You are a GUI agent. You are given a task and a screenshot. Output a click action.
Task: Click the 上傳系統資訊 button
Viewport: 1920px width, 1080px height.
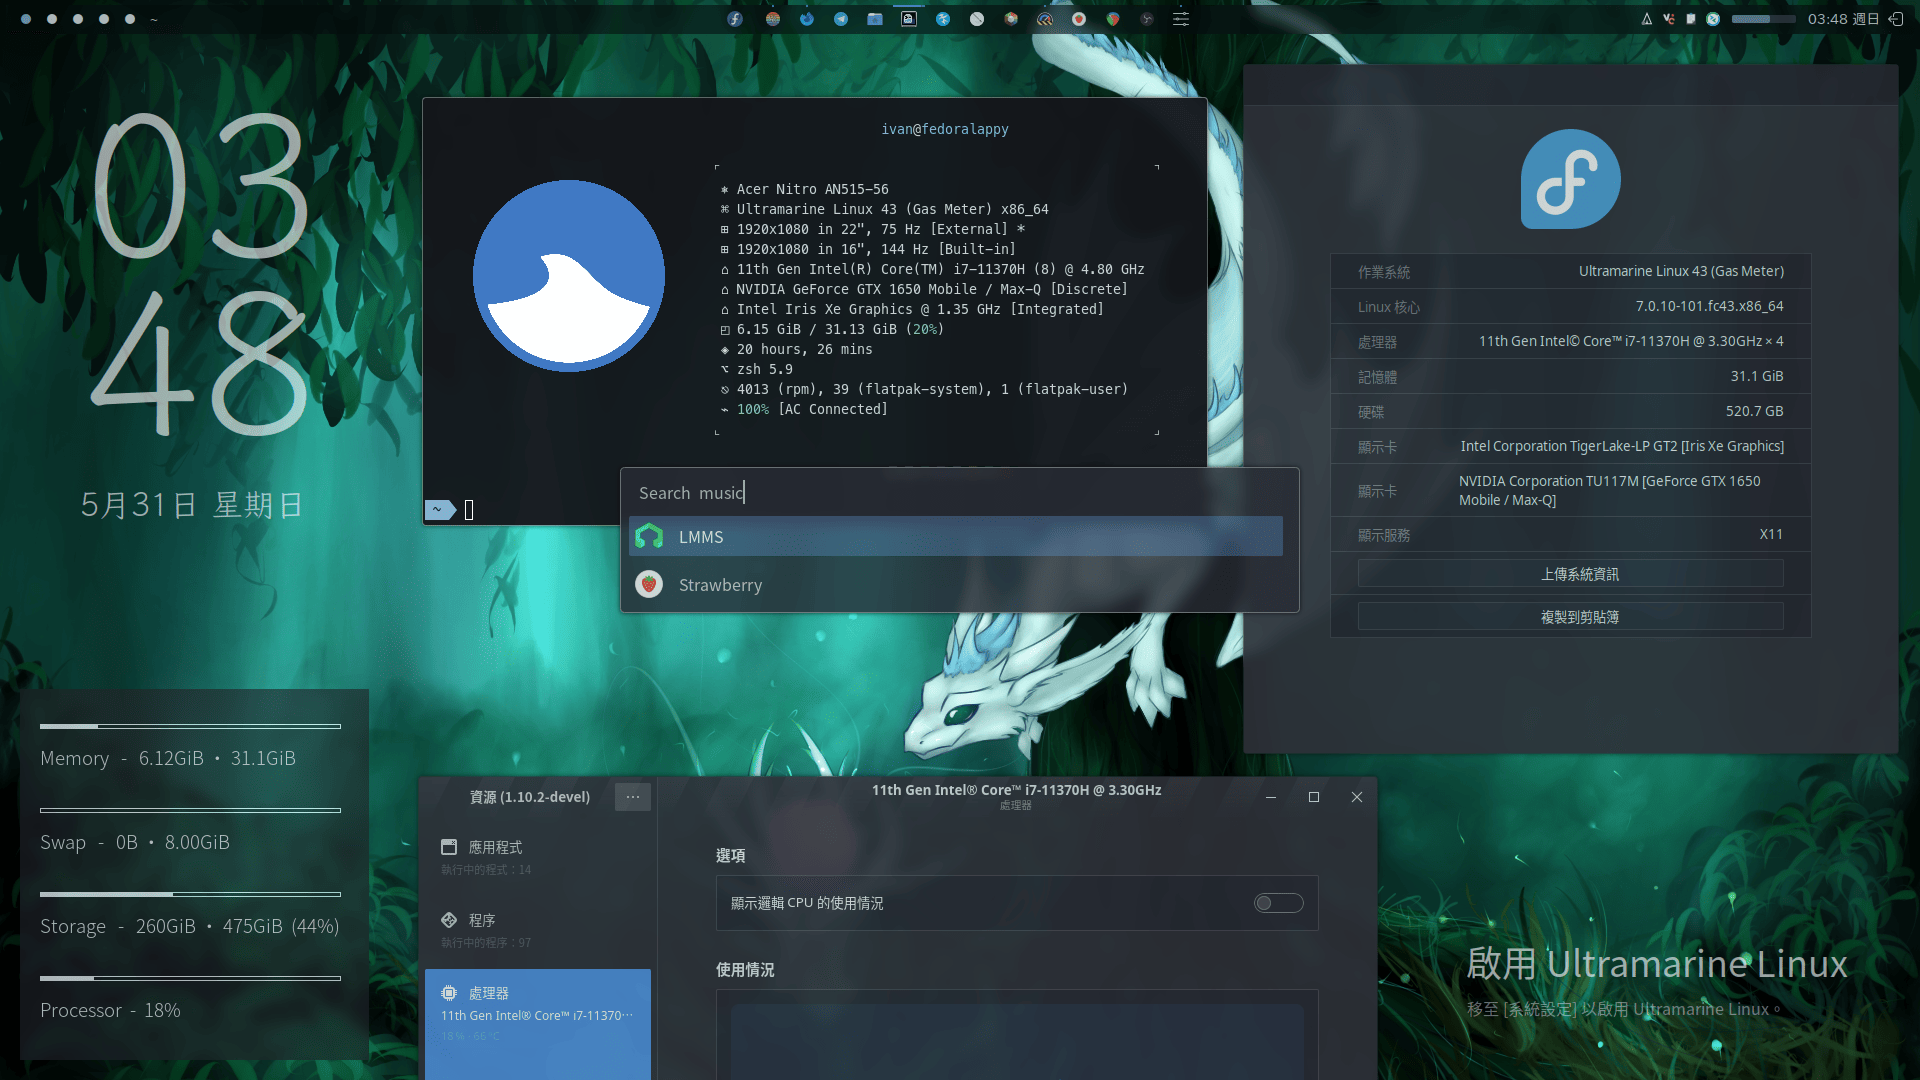[1571, 574]
